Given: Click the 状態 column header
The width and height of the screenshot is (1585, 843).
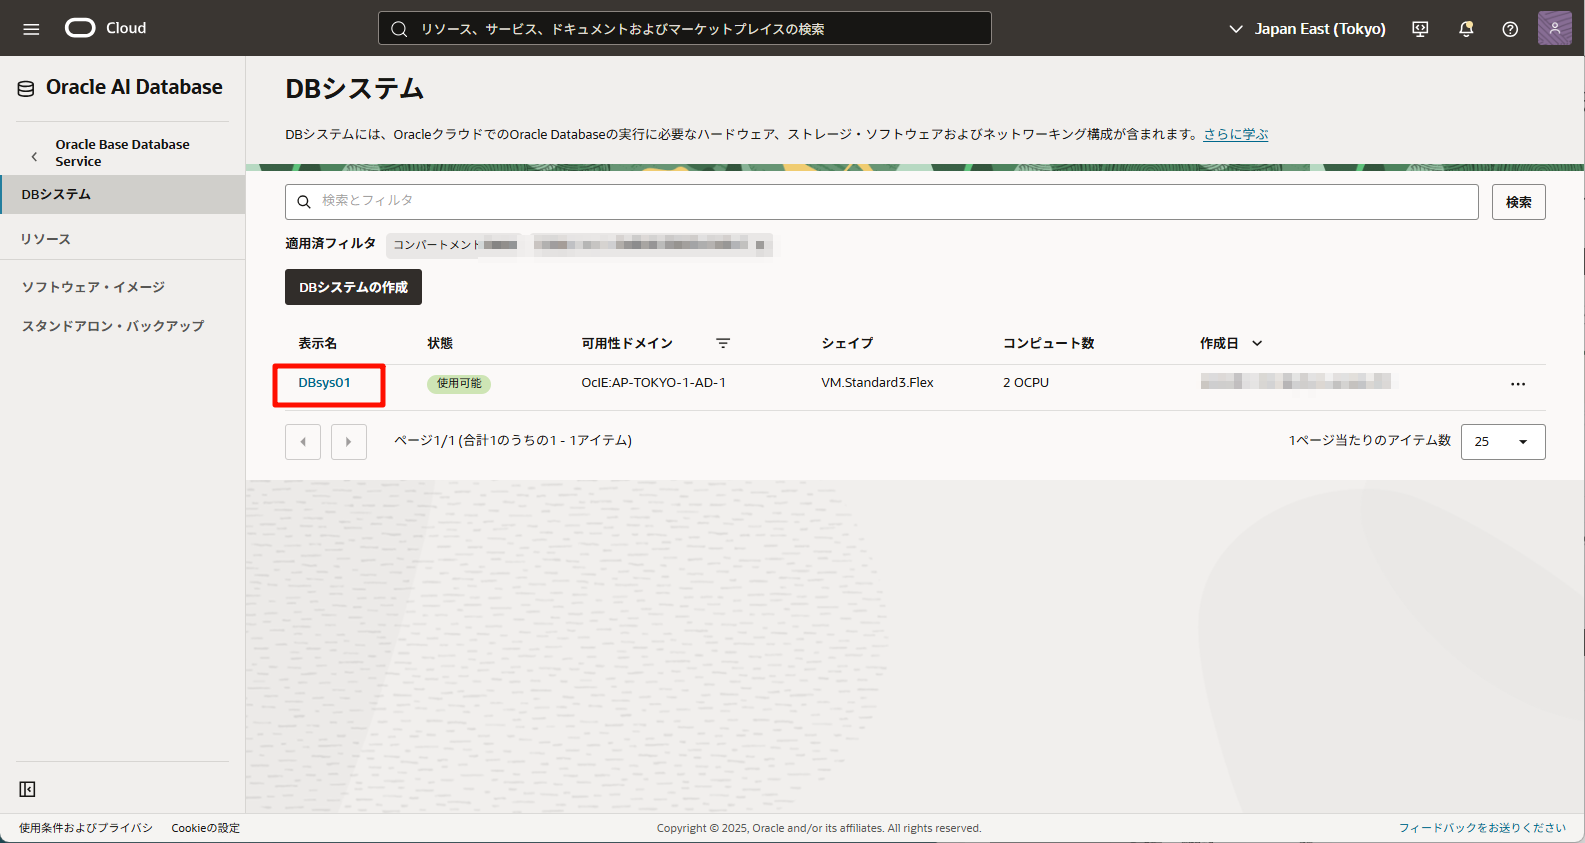Looking at the screenshot, I should [440, 343].
